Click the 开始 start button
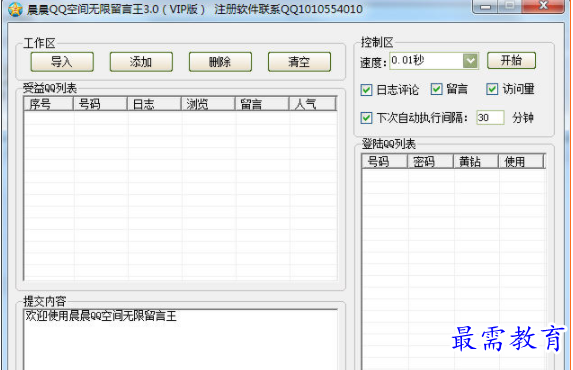573x370 pixels. (x=511, y=60)
